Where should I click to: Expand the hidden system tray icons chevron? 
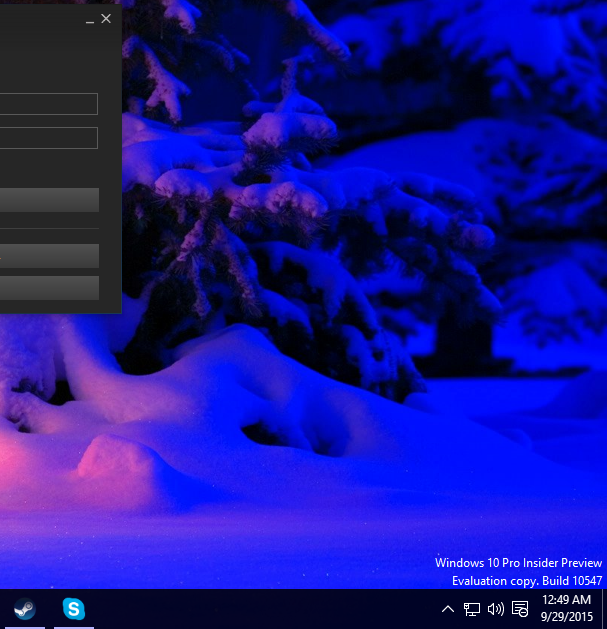(447, 608)
